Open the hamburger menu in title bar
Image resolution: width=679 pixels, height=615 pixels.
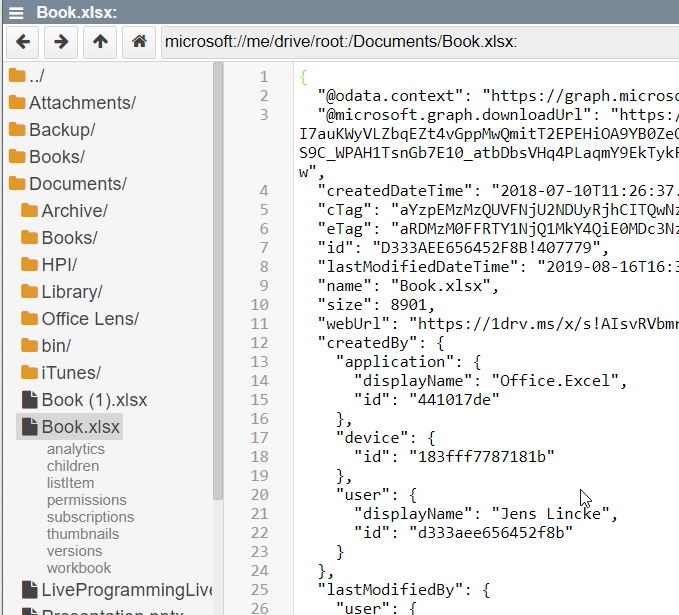coord(16,12)
